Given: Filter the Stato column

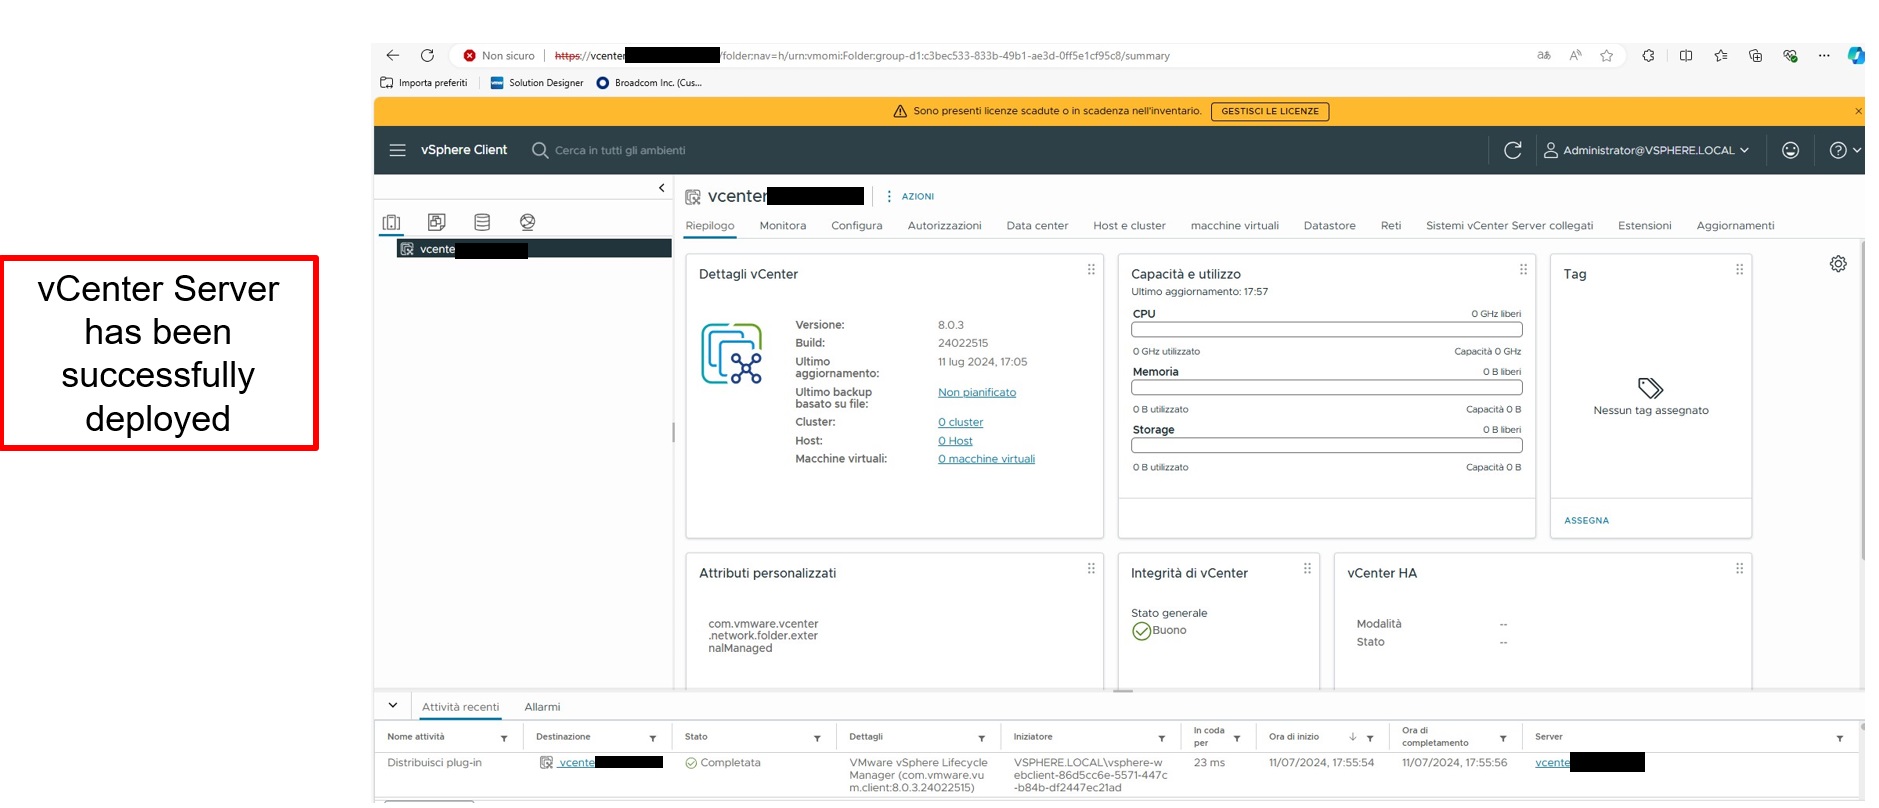Looking at the screenshot, I should (817, 739).
